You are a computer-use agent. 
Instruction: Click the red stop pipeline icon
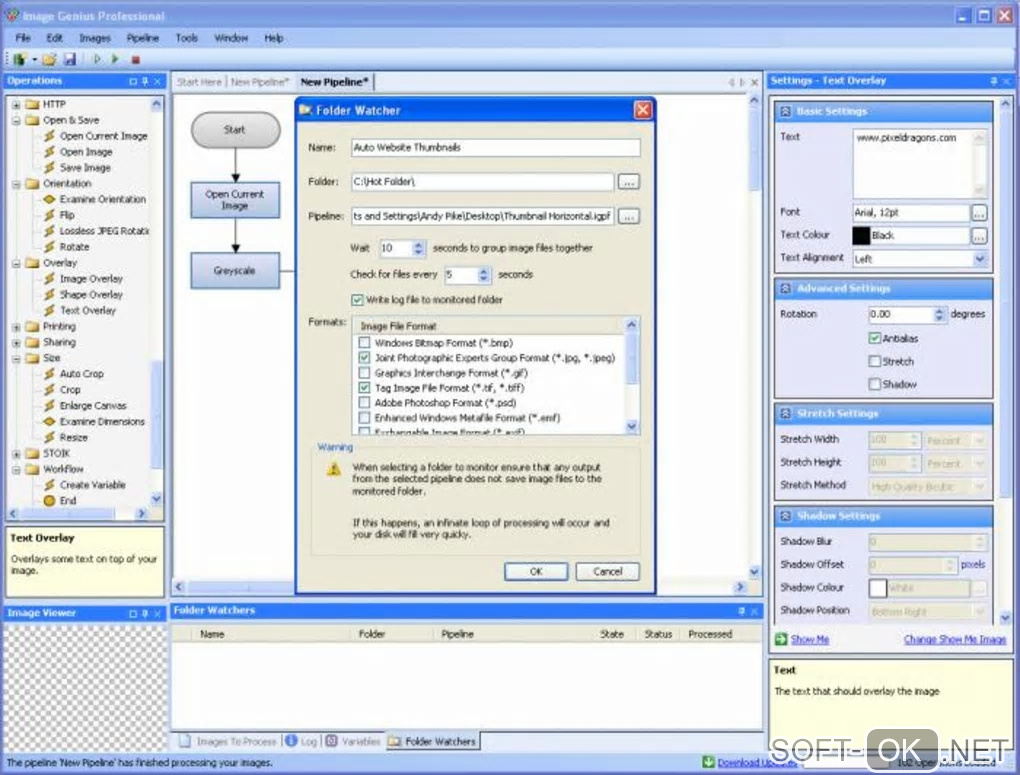pyautogui.click(x=135, y=60)
